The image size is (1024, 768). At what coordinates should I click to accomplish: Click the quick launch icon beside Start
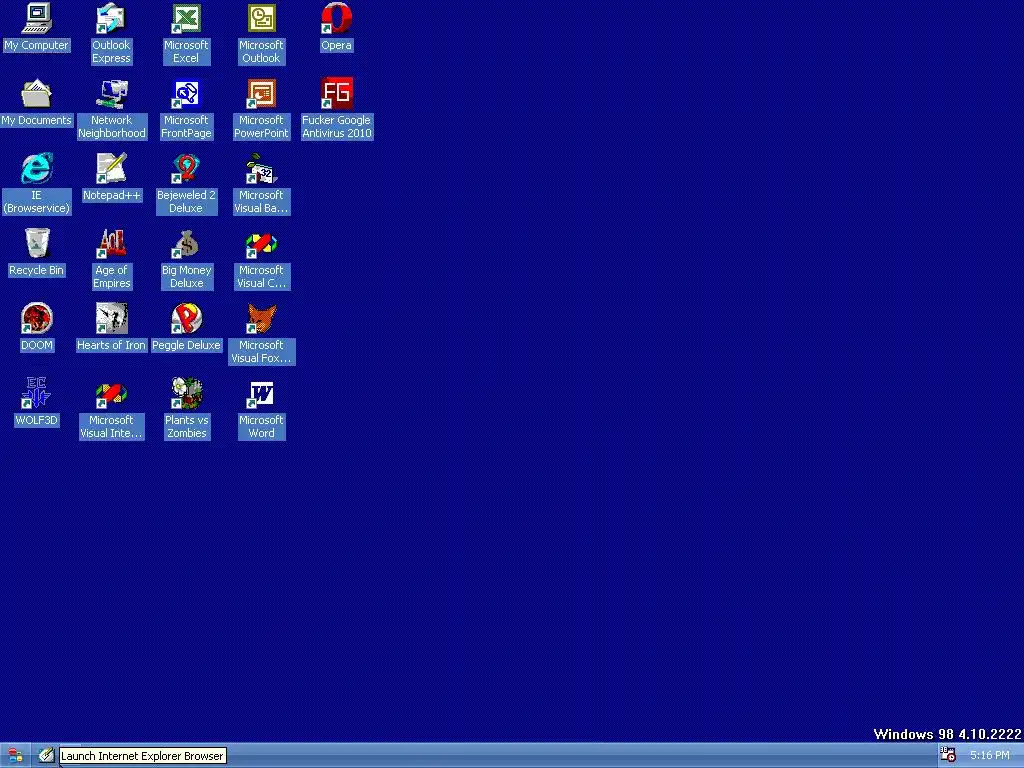click(x=45, y=755)
